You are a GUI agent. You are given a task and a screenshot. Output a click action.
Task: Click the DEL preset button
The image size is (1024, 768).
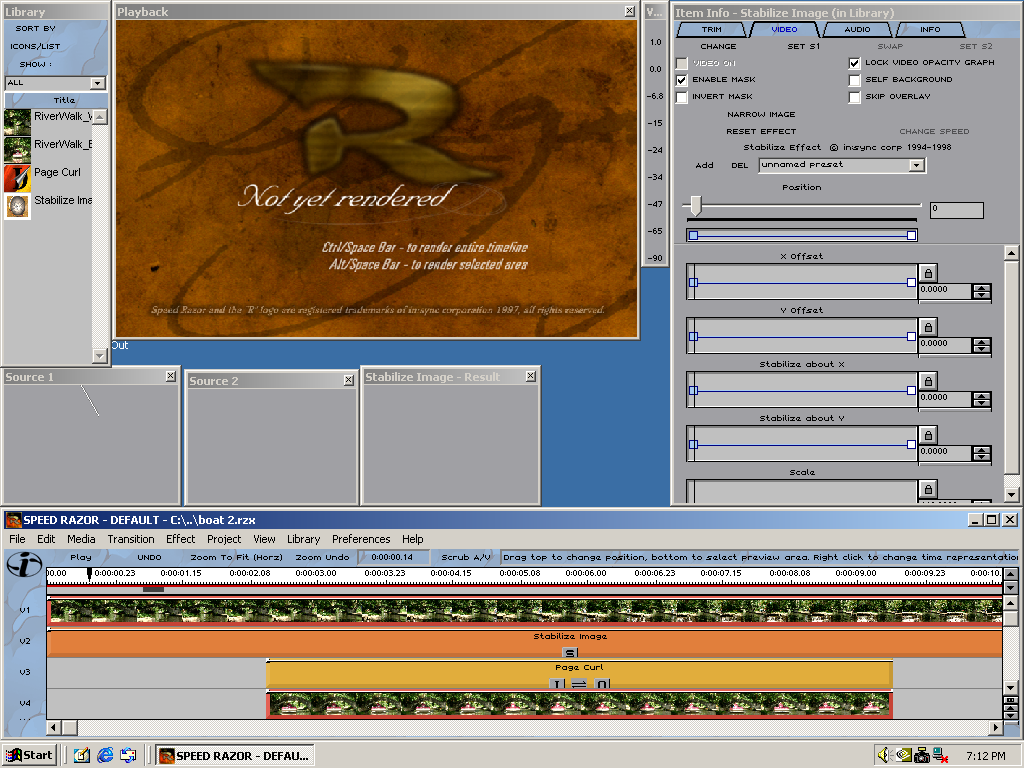pyautogui.click(x=739, y=165)
